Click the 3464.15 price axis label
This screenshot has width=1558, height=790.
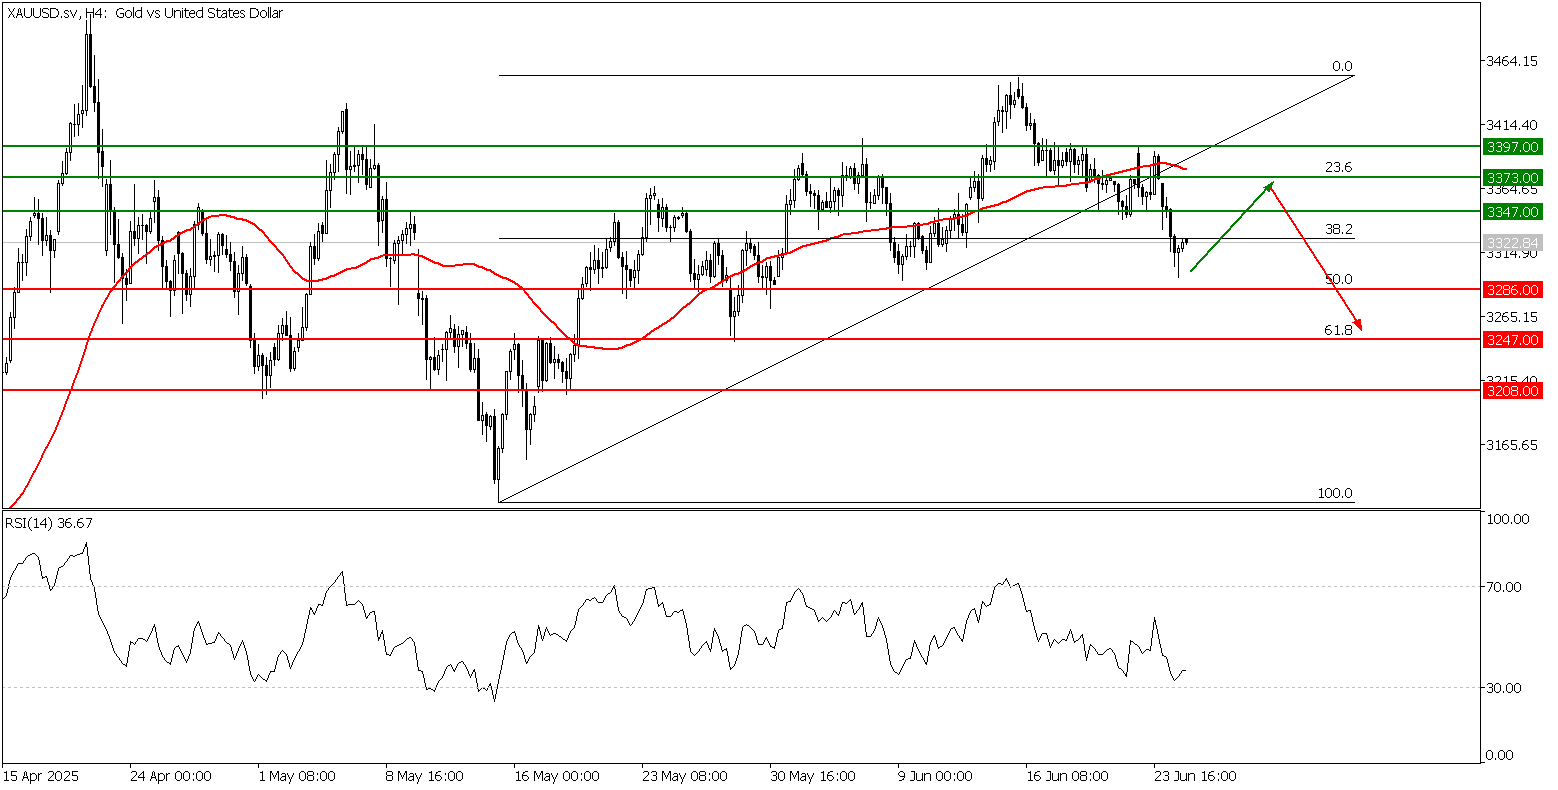click(x=1514, y=61)
